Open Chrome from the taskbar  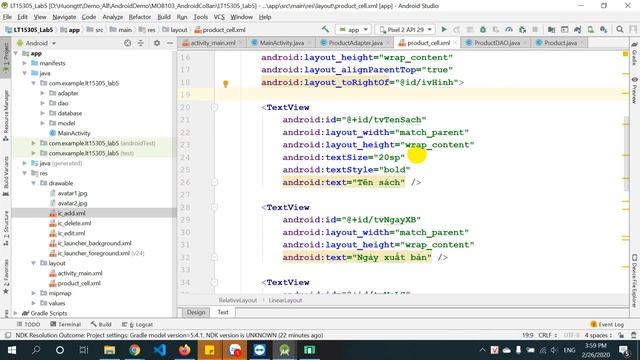point(134,350)
